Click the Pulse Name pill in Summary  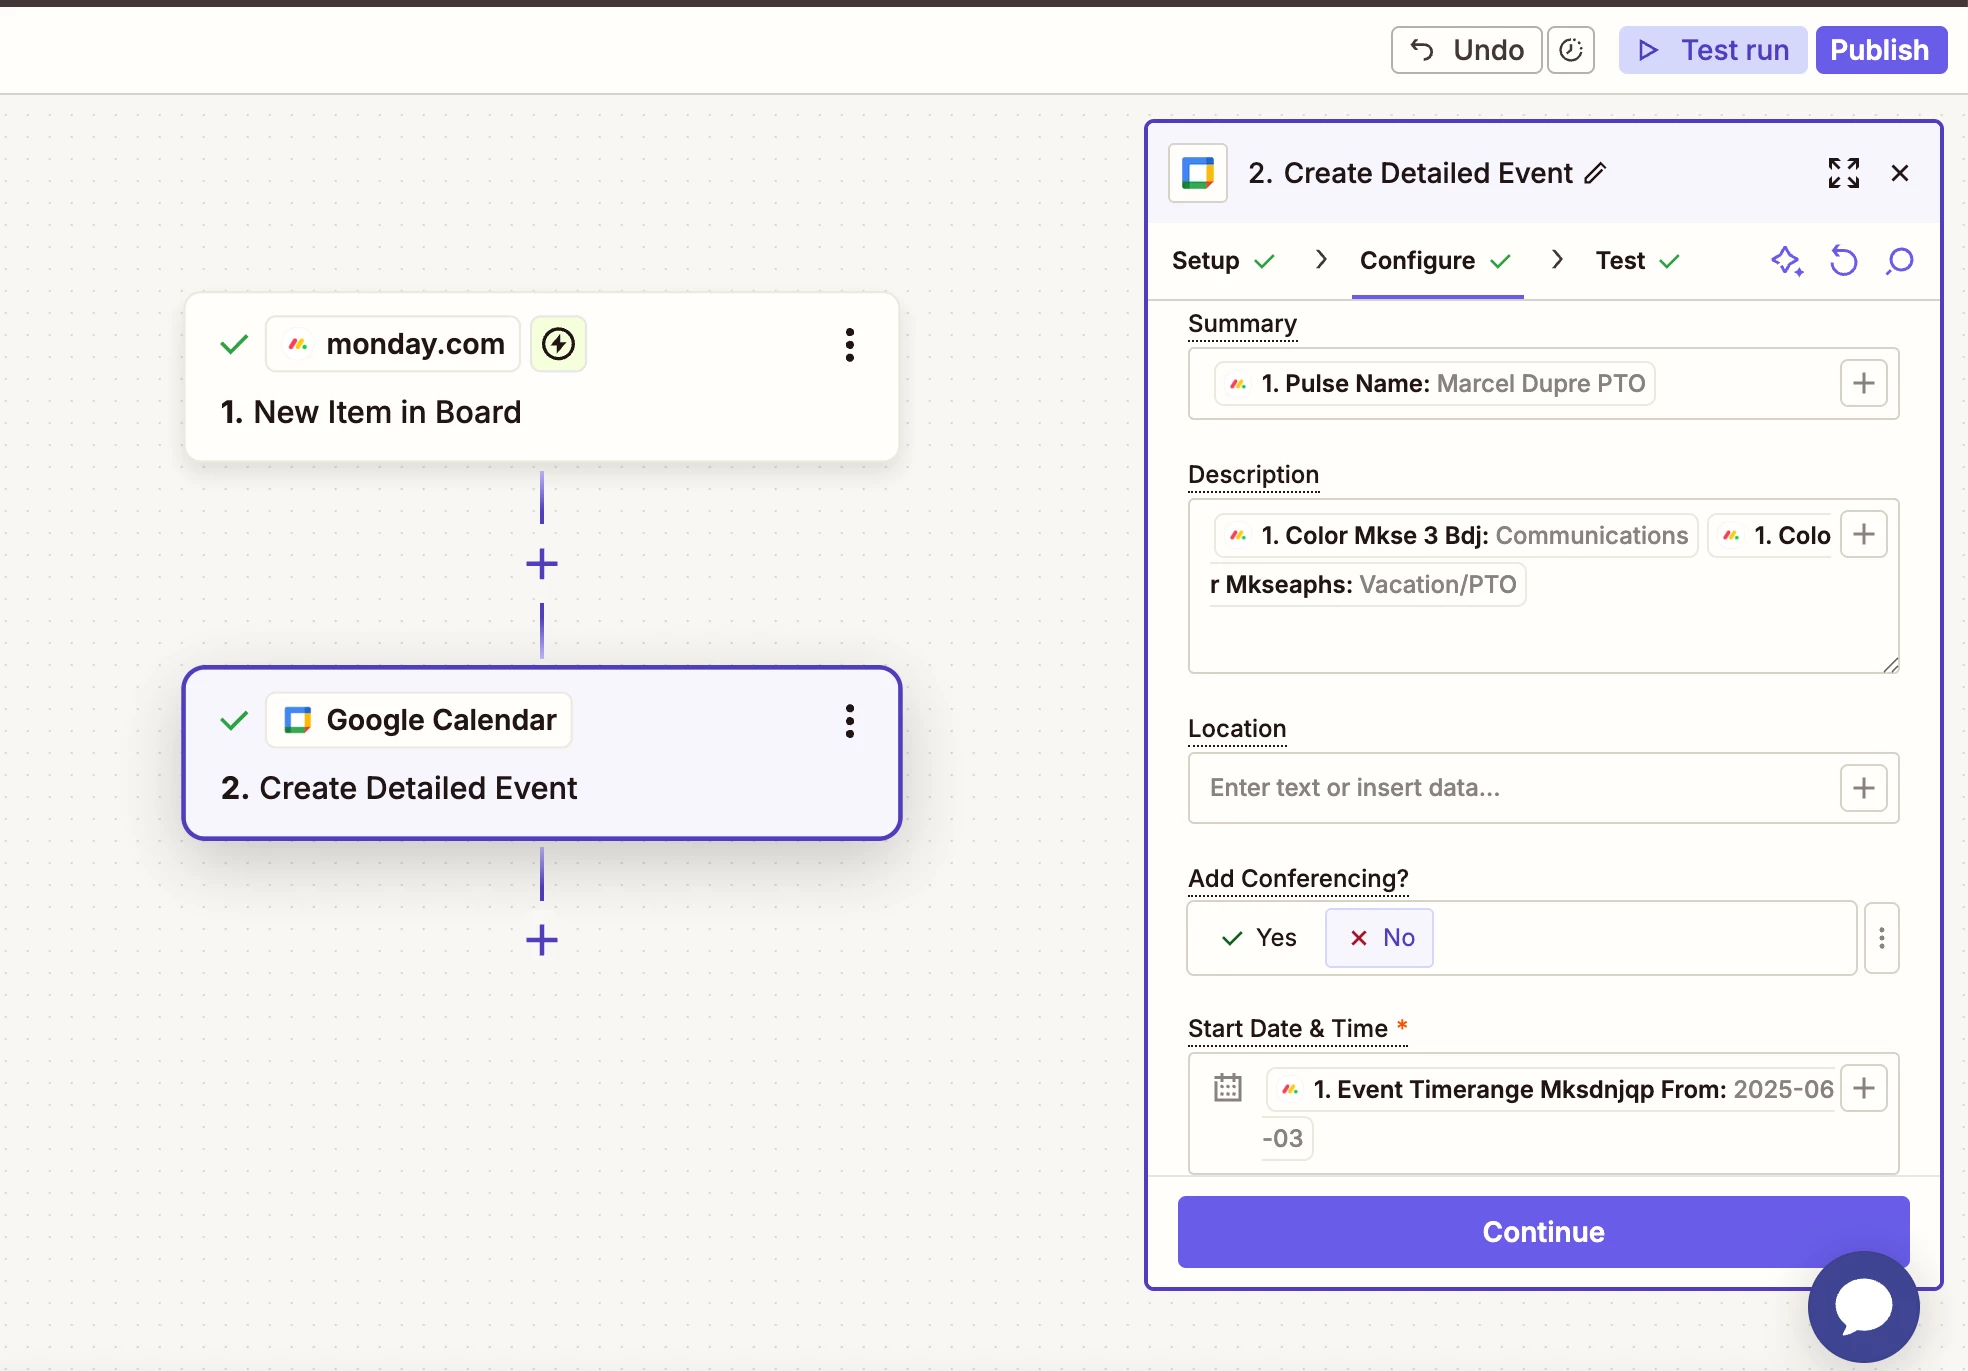coord(1434,384)
